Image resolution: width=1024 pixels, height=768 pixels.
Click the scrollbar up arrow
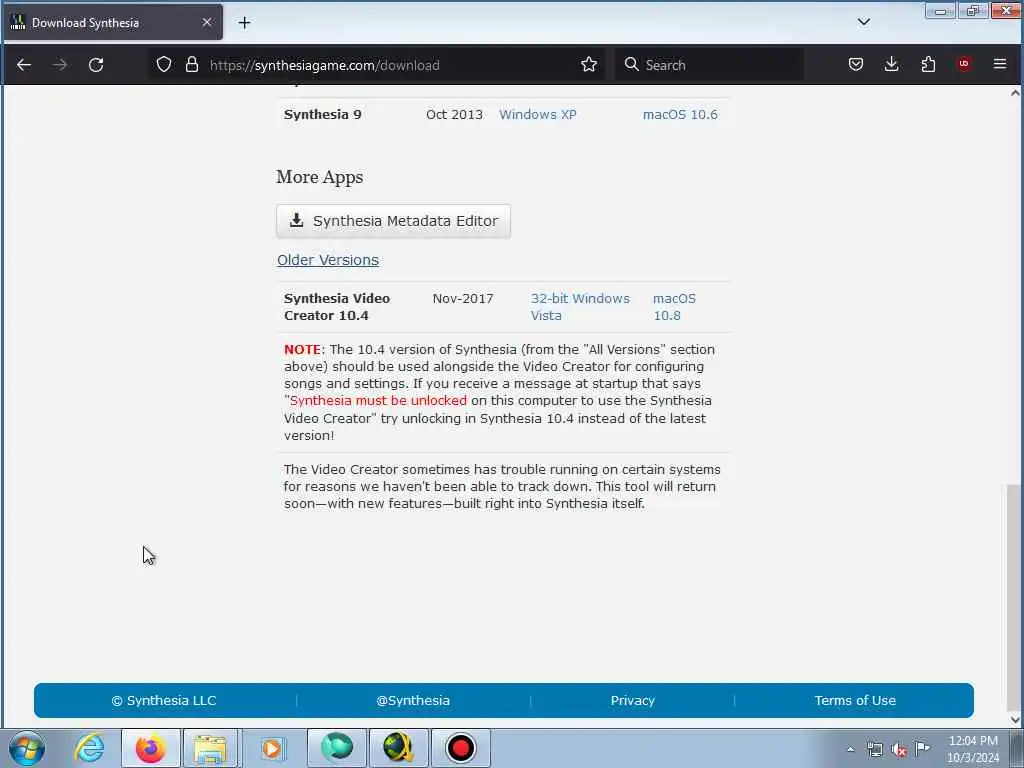[1014, 93]
